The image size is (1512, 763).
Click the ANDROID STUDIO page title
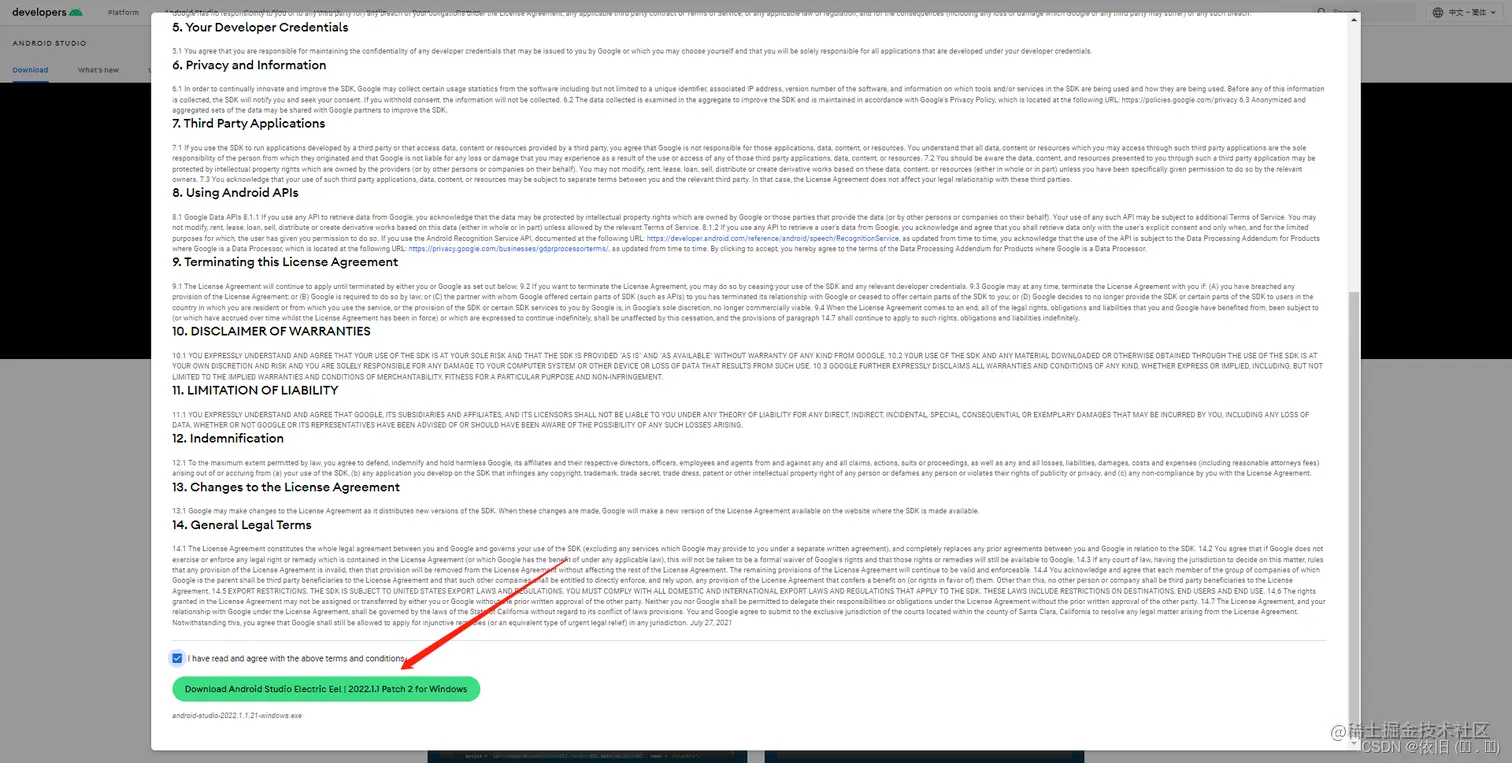[49, 44]
